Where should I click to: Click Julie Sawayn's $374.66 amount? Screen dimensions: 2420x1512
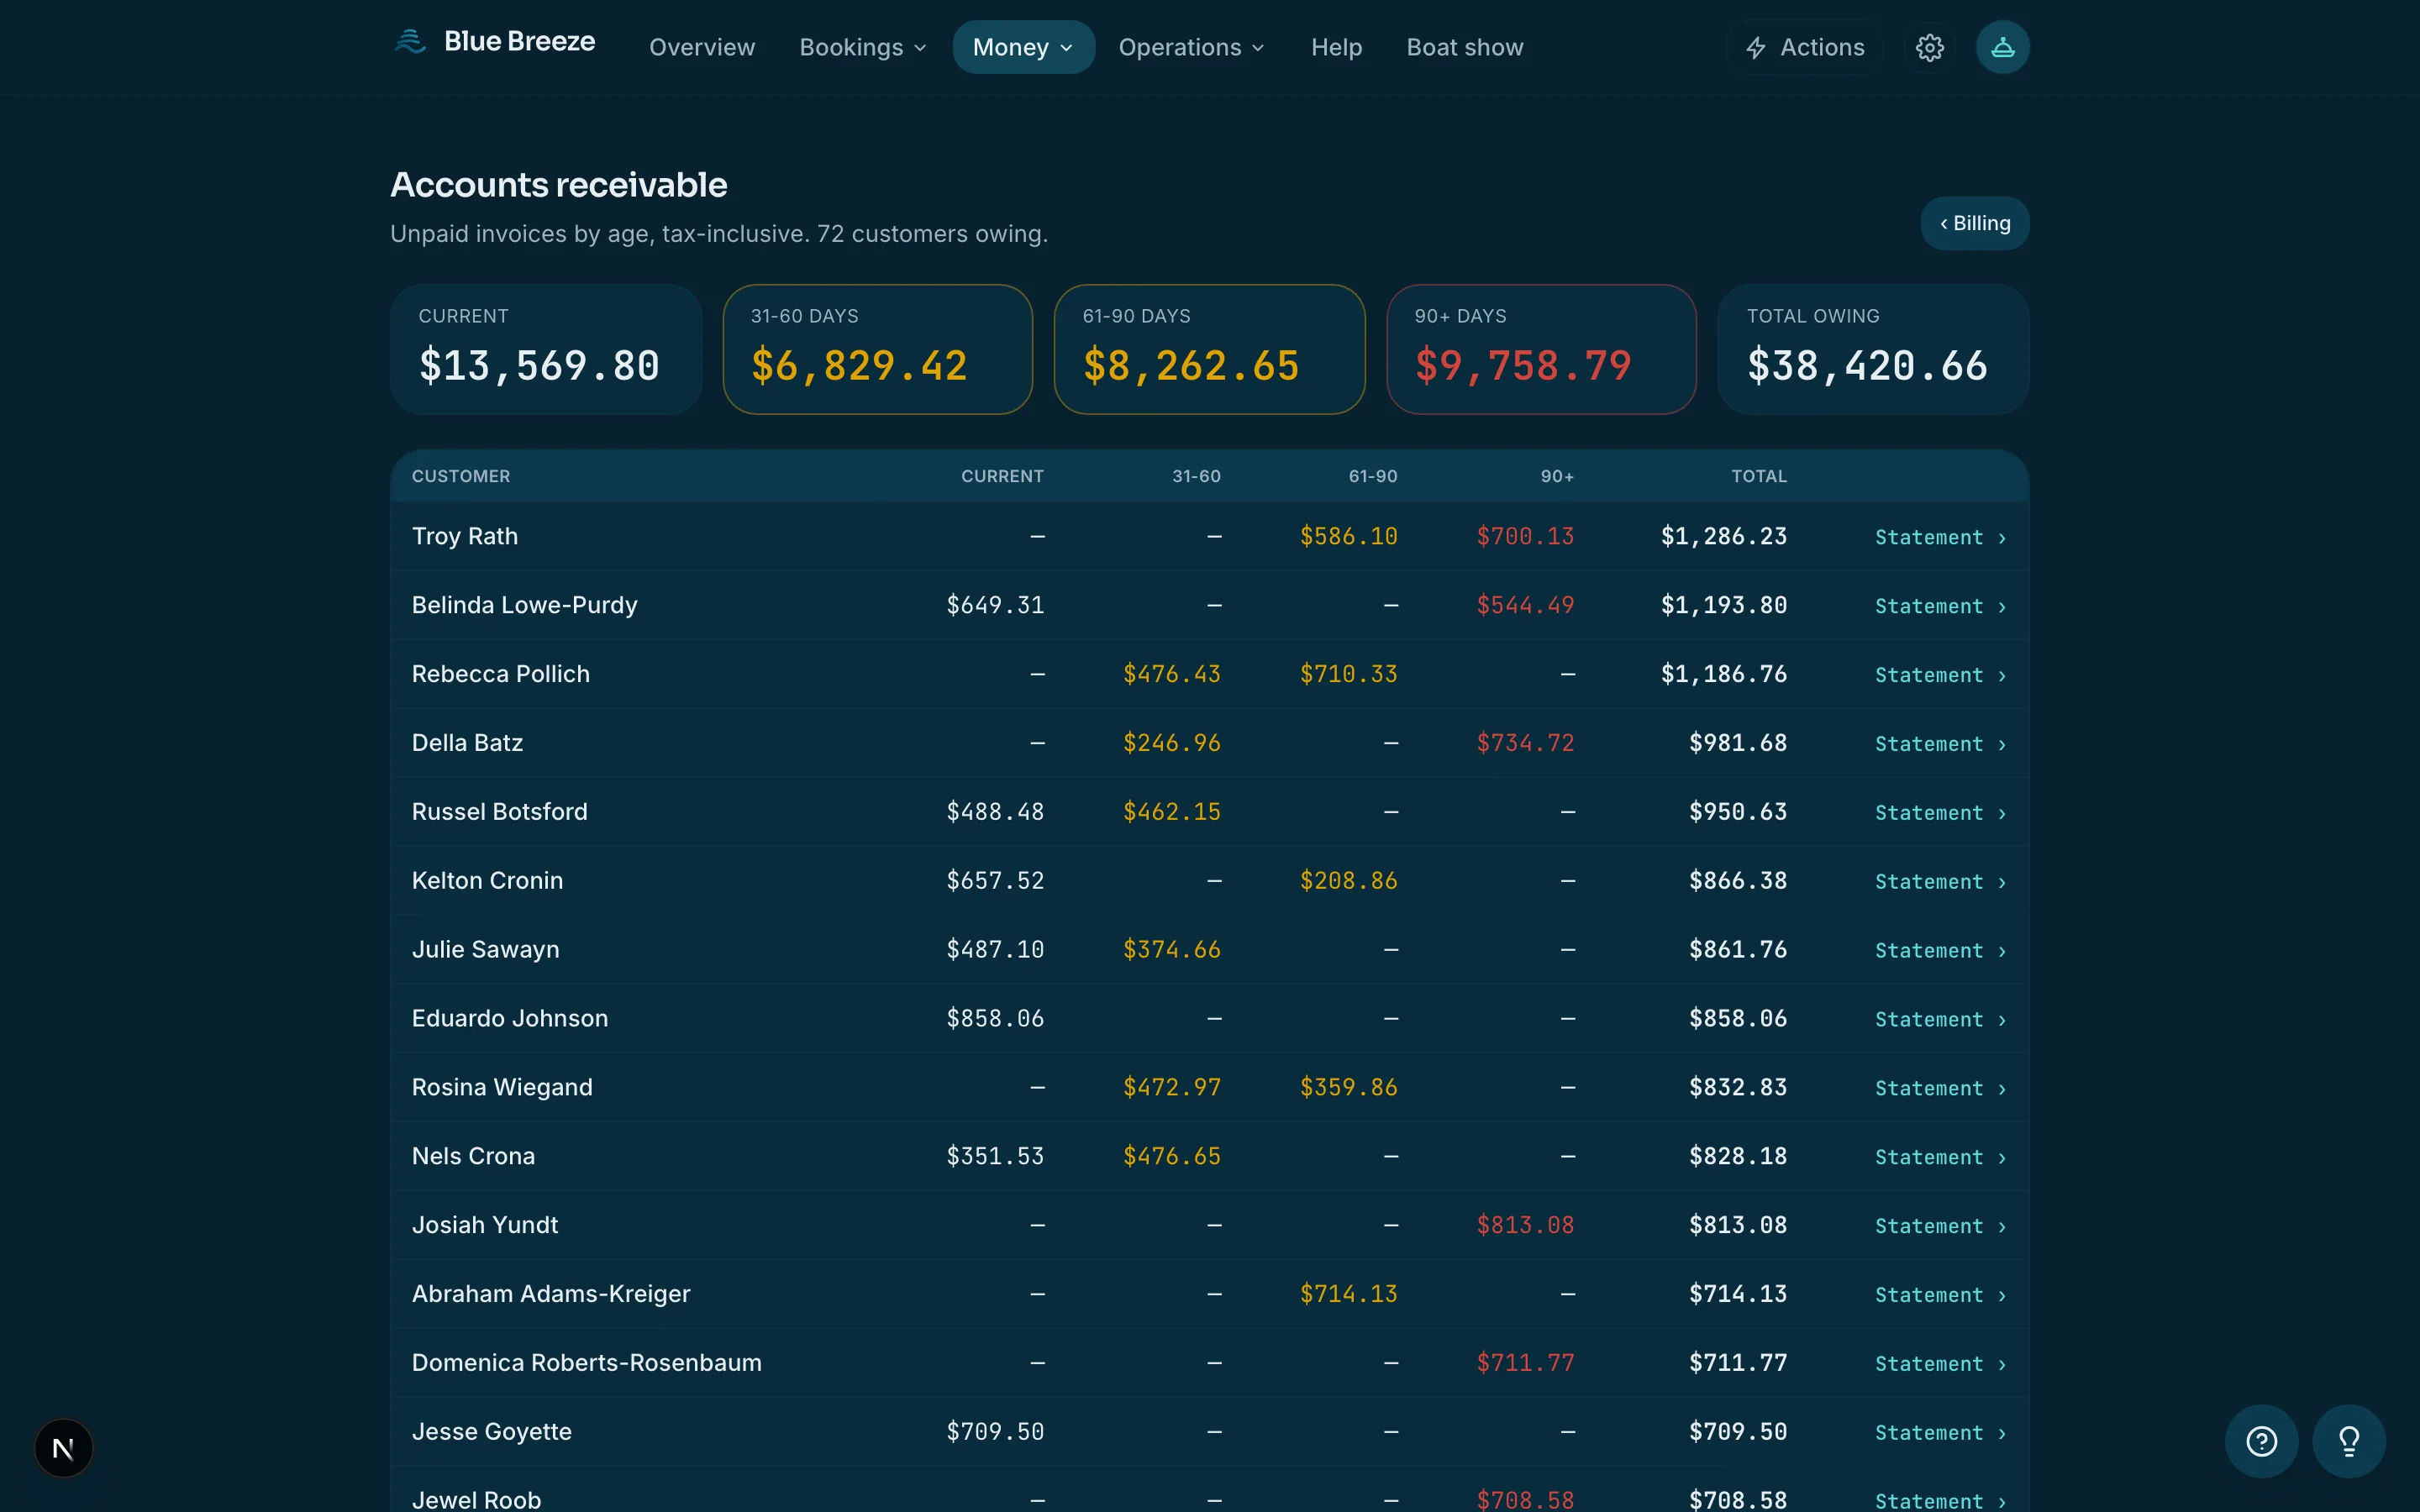[x=1172, y=950]
